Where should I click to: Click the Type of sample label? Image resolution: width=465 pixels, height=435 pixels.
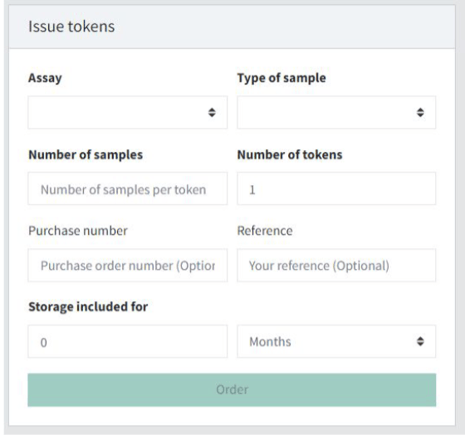point(282,78)
